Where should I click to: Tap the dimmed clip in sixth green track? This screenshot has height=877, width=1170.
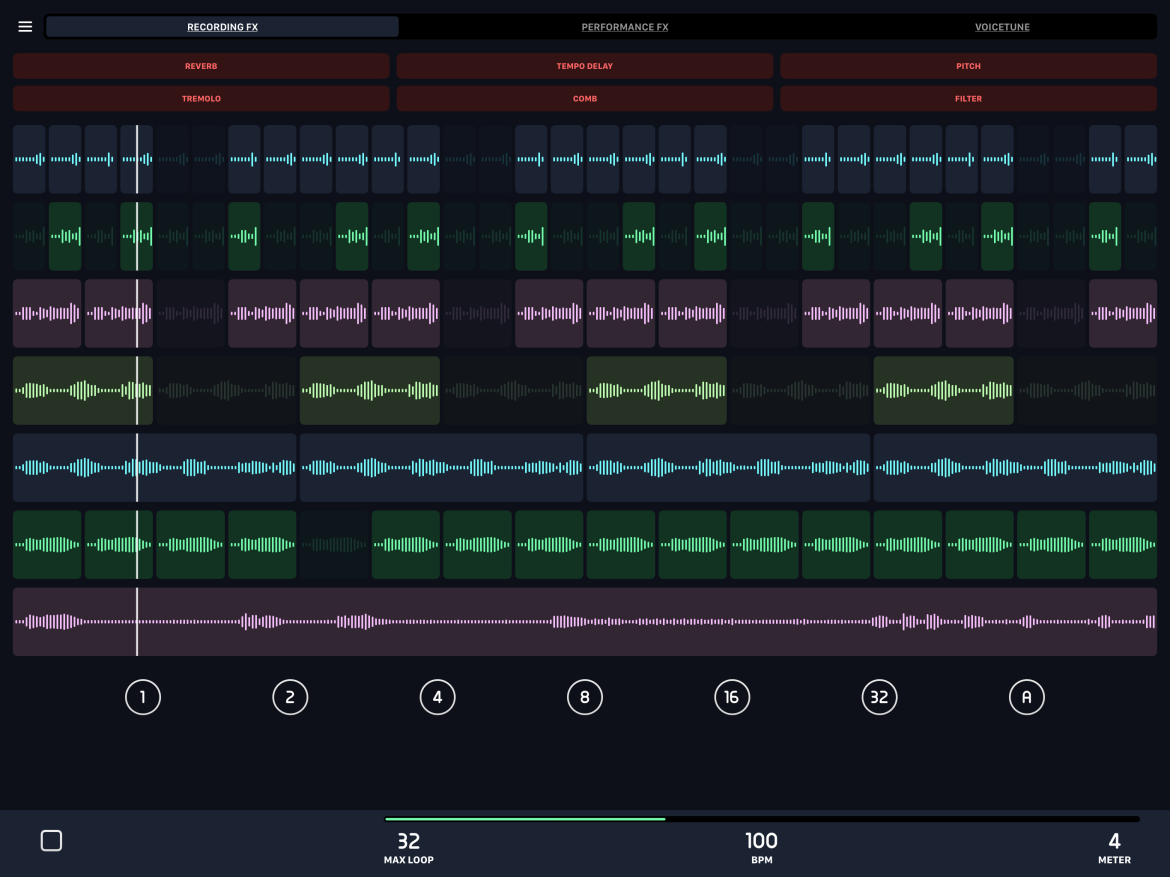(334, 545)
